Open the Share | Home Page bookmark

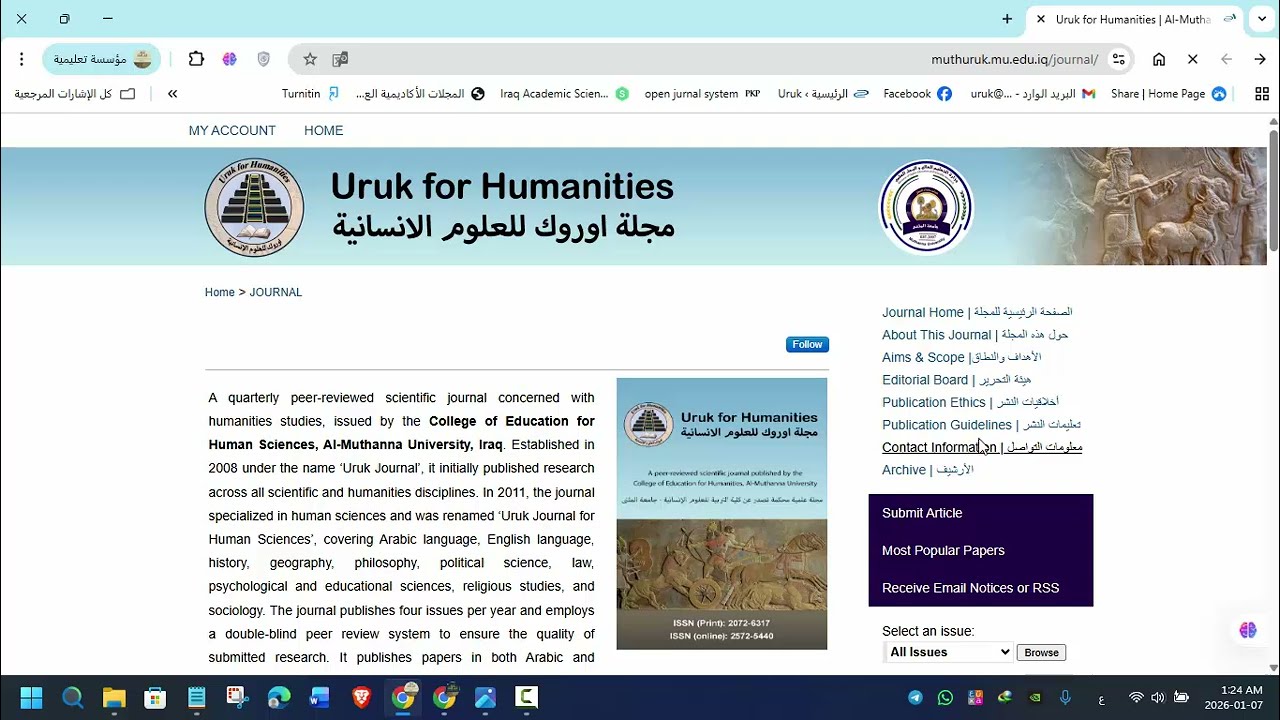(1168, 94)
